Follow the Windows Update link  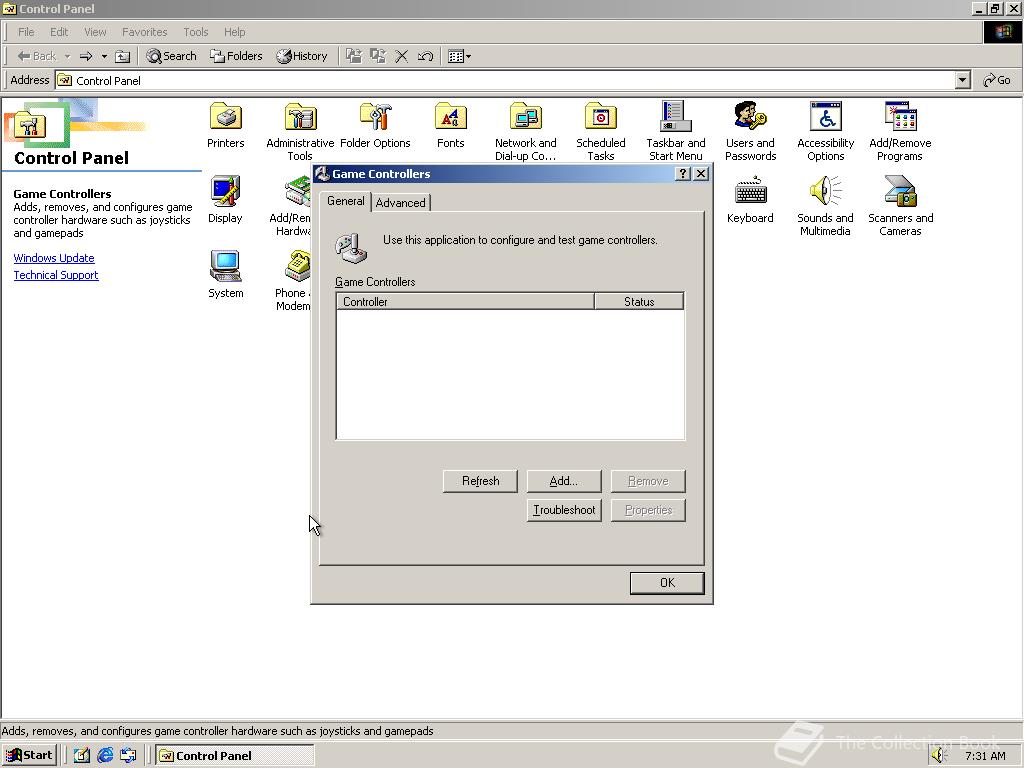click(x=53, y=258)
